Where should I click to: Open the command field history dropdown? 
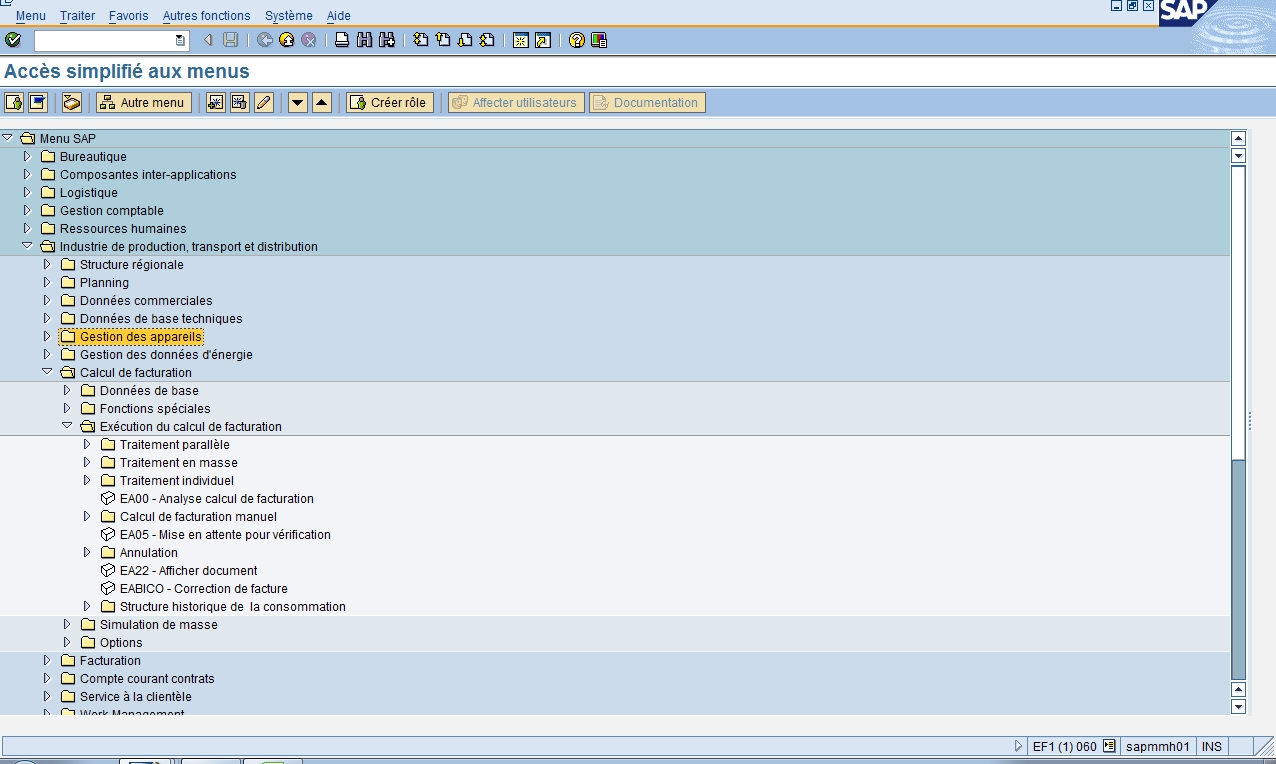coord(180,40)
